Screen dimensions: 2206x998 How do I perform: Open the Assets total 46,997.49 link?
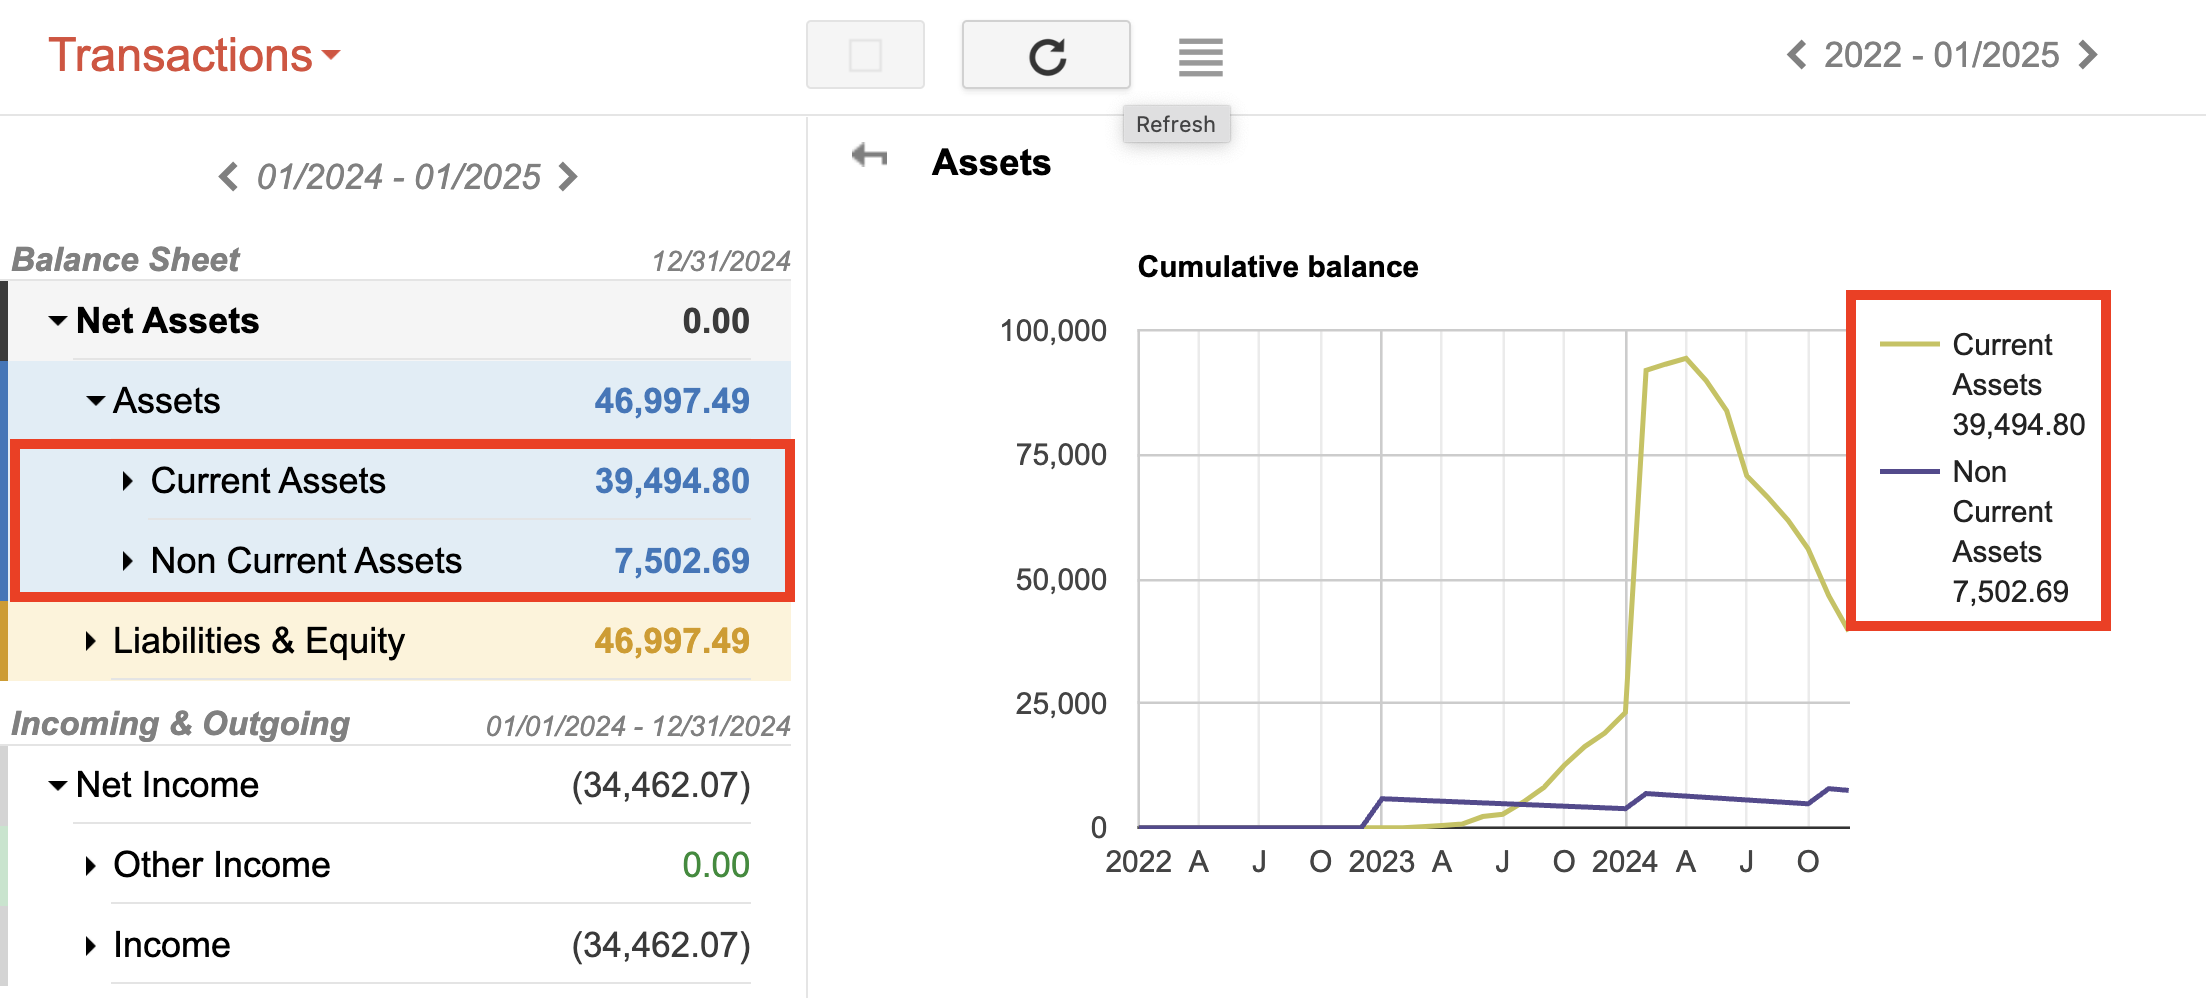[x=672, y=400]
